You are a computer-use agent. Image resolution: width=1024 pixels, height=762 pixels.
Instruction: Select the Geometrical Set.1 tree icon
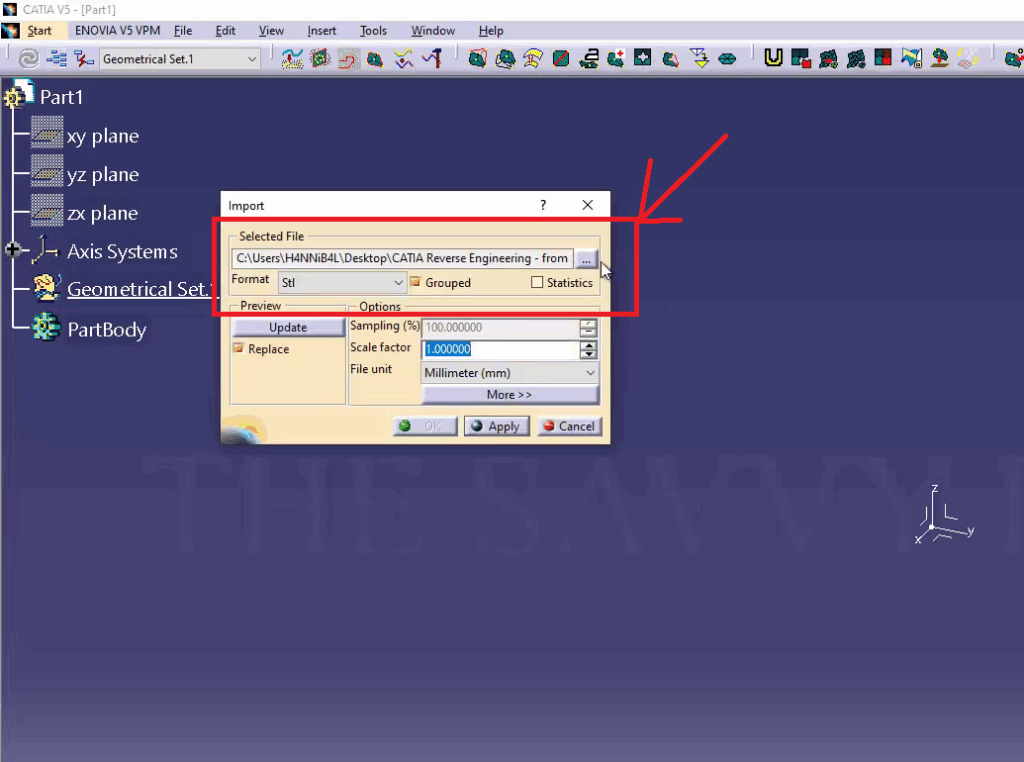[x=46, y=289]
